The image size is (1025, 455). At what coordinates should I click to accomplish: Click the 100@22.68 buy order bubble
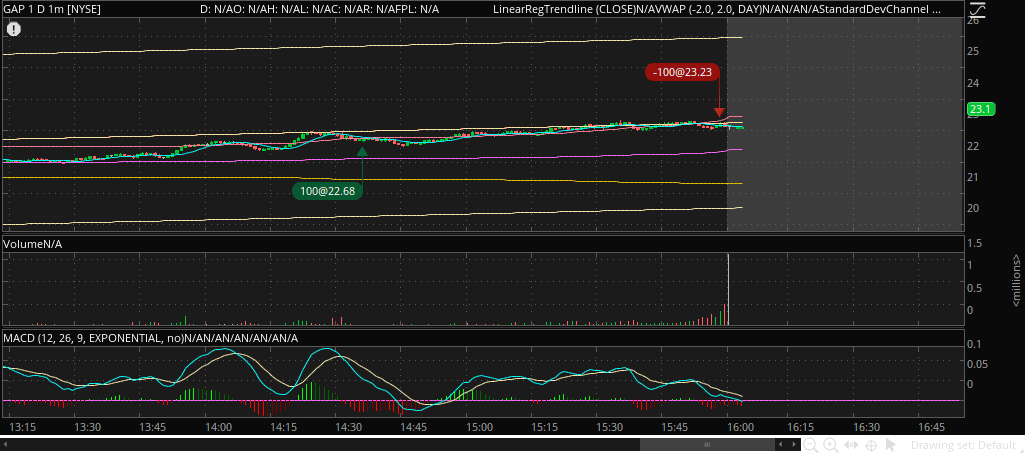[328, 191]
